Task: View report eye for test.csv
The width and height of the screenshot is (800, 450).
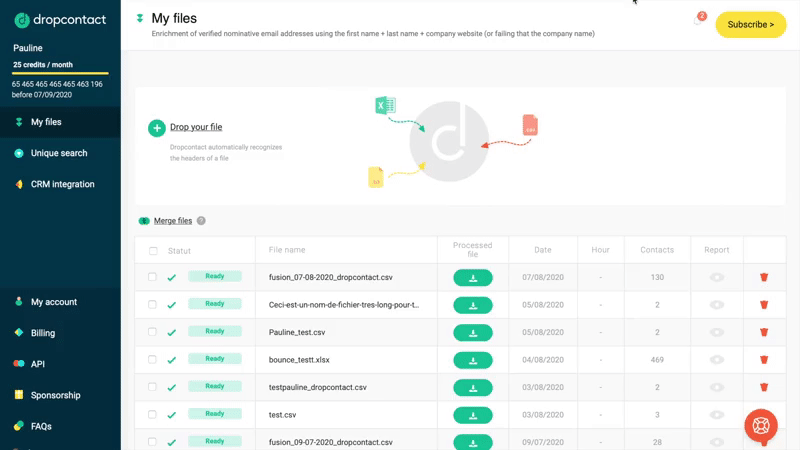Action: [x=716, y=415]
